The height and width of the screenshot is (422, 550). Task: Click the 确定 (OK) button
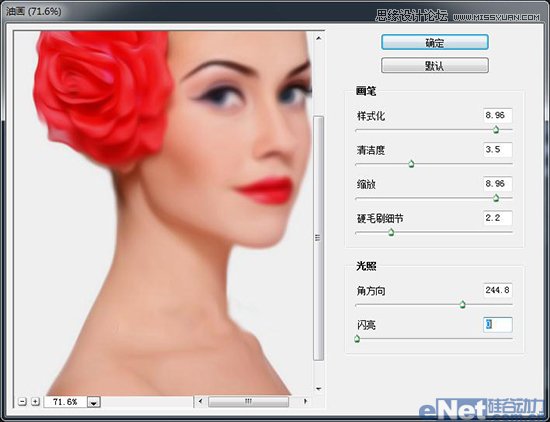tap(435, 42)
